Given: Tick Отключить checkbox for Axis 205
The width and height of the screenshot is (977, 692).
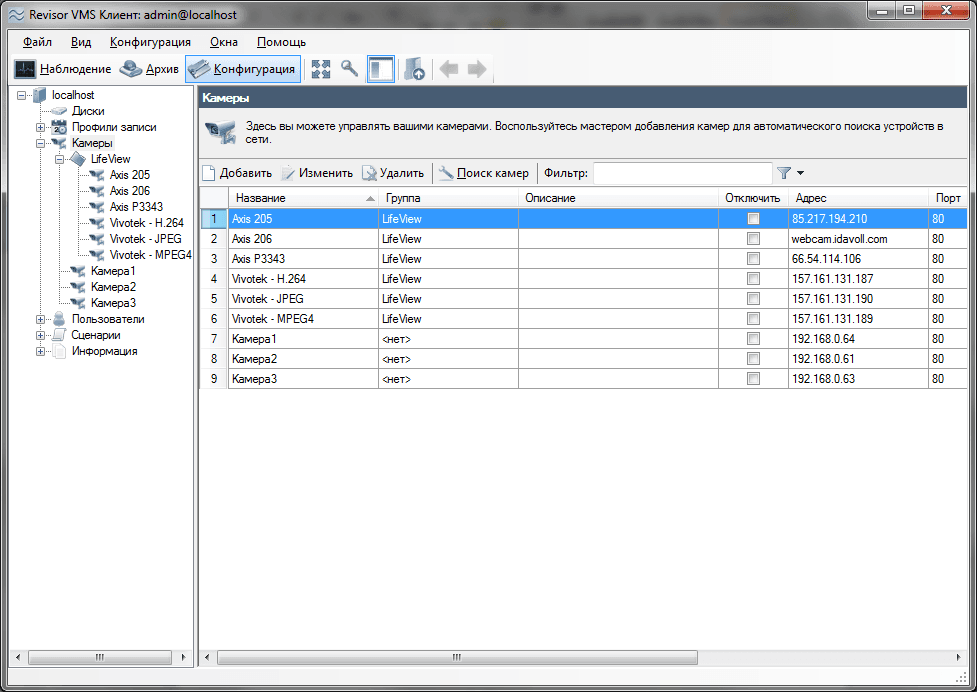Looking at the screenshot, I should pos(753,219).
